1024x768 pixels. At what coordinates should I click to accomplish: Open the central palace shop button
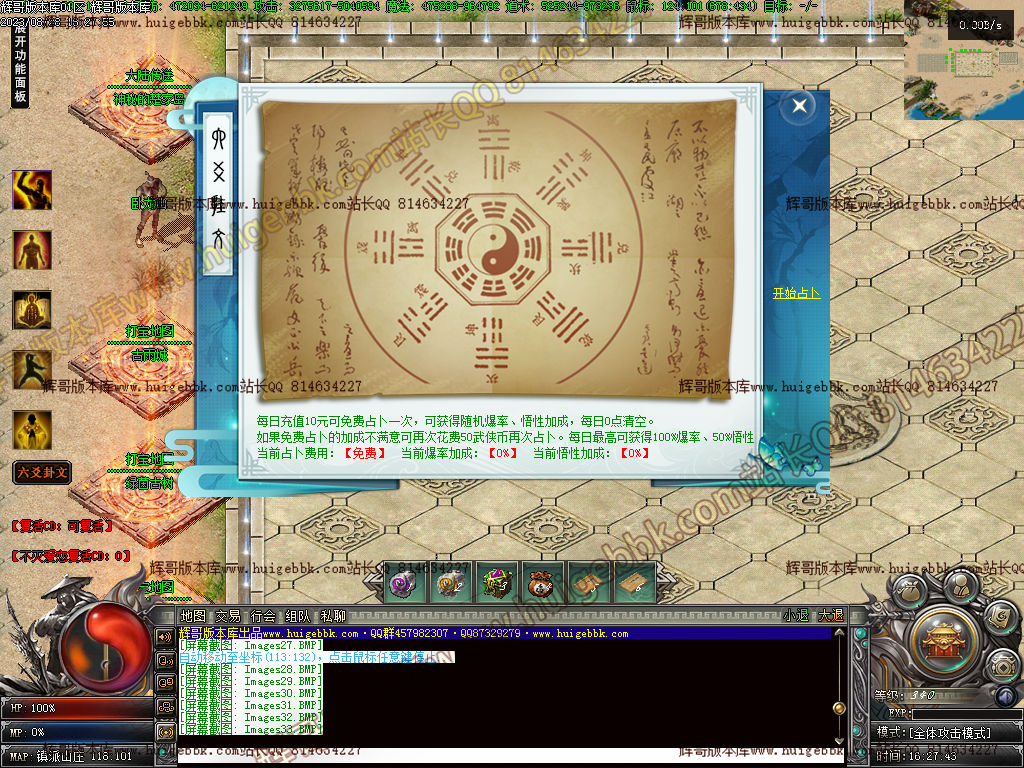(x=943, y=643)
